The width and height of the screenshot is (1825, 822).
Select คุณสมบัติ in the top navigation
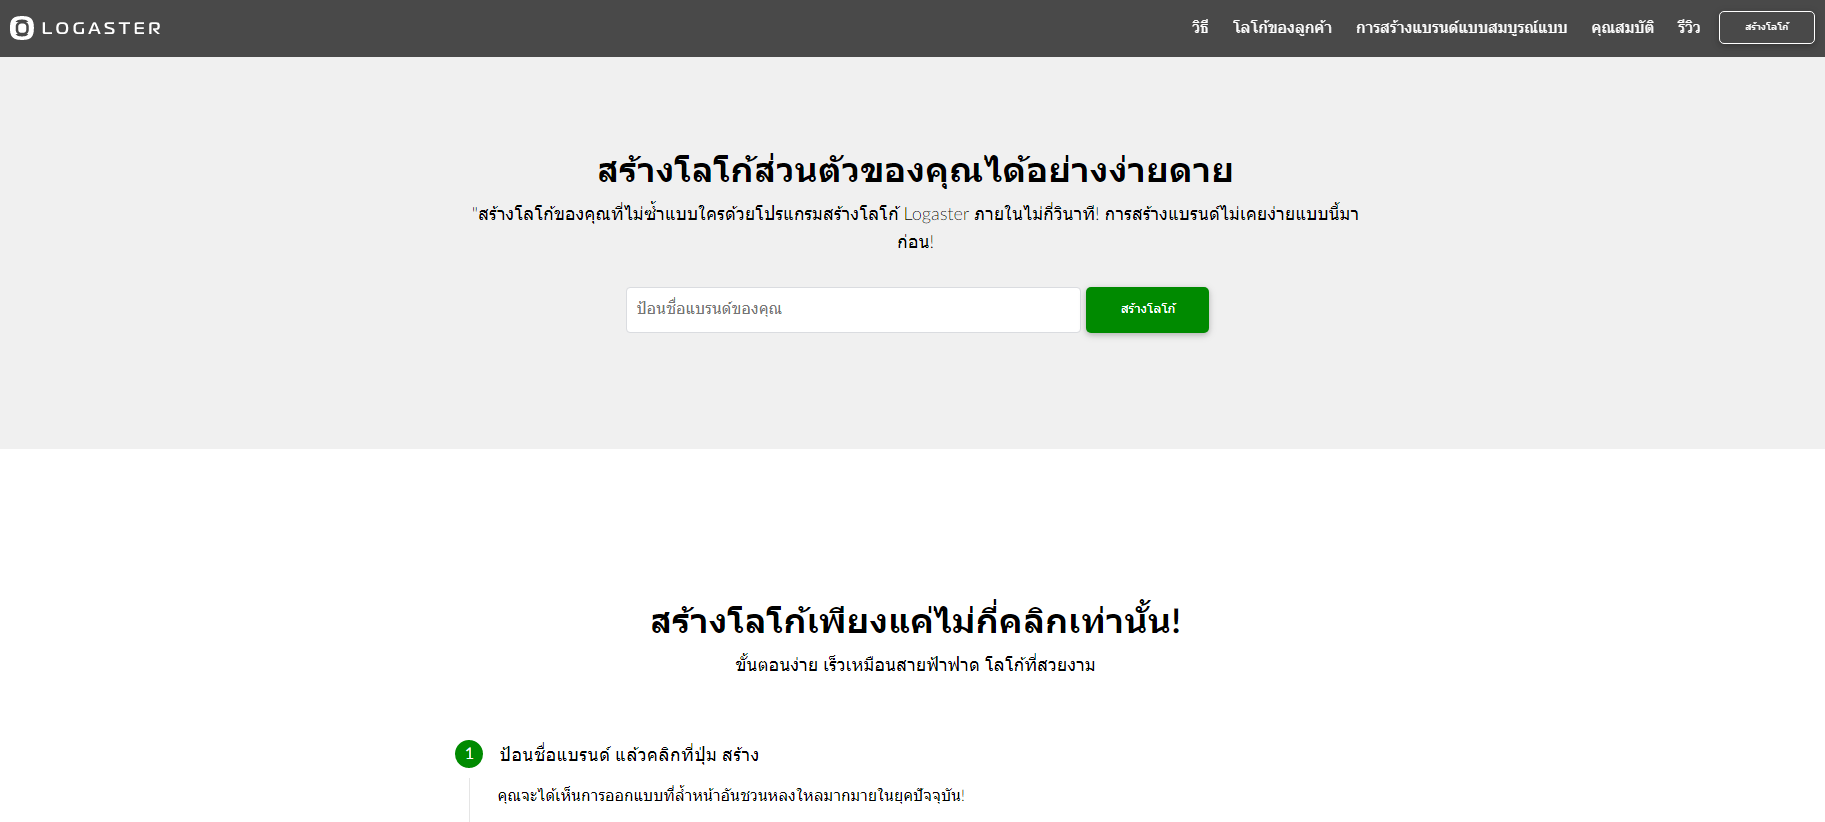[x=1622, y=28]
